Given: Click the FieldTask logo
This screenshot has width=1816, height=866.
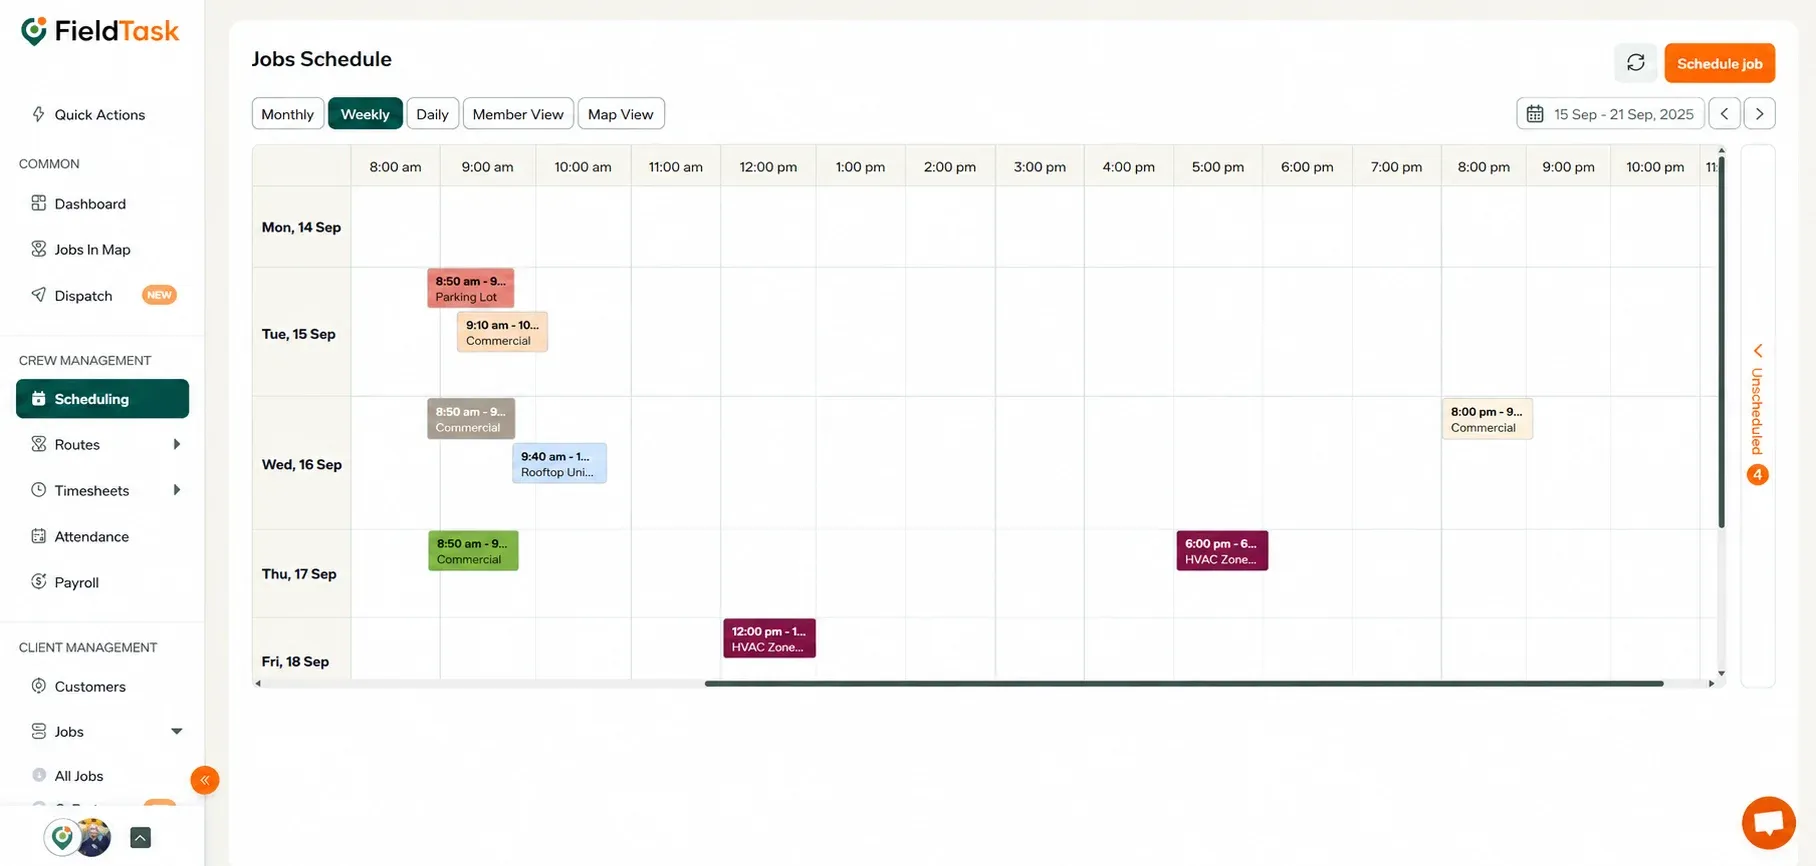Looking at the screenshot, I should (x=100, y=31).
